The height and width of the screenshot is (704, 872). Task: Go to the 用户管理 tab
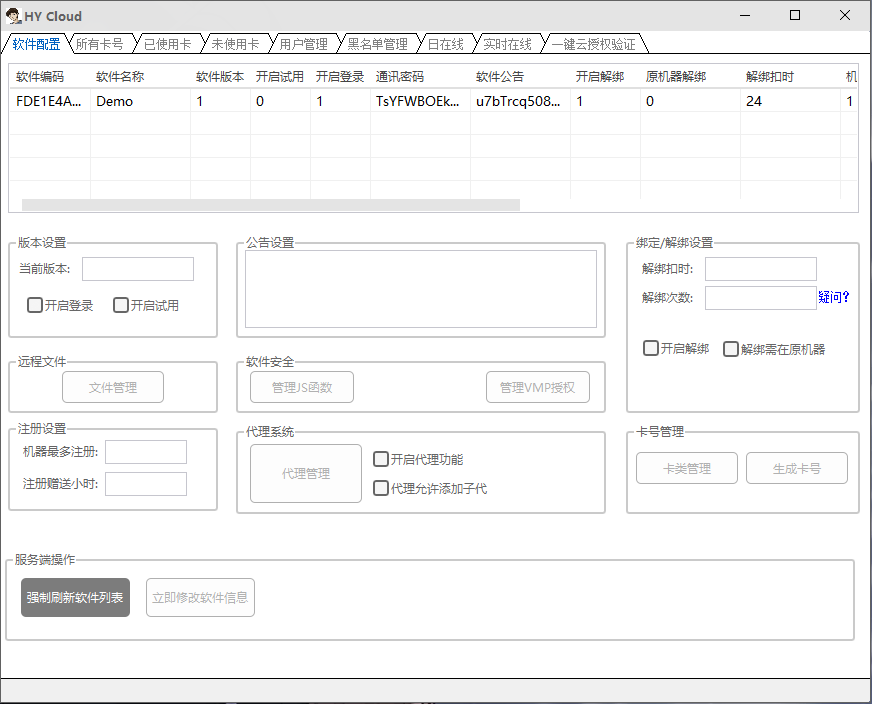(x=303, y=44)
